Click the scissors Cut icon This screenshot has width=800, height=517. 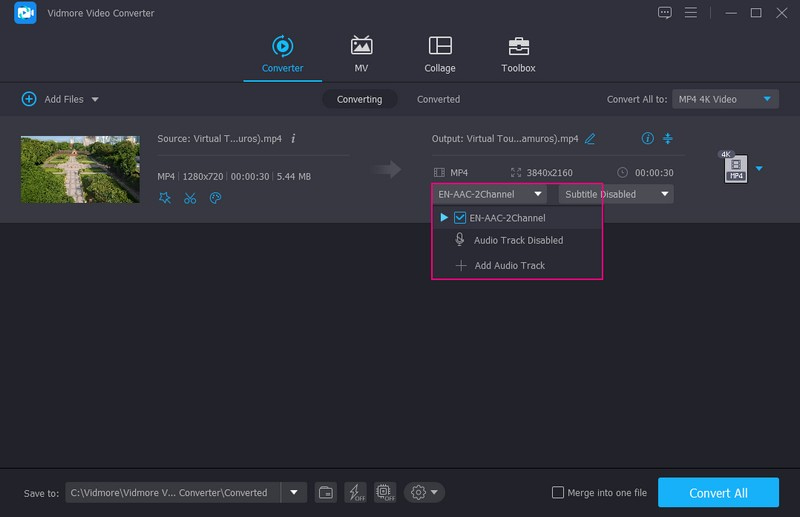coord(190,198)
